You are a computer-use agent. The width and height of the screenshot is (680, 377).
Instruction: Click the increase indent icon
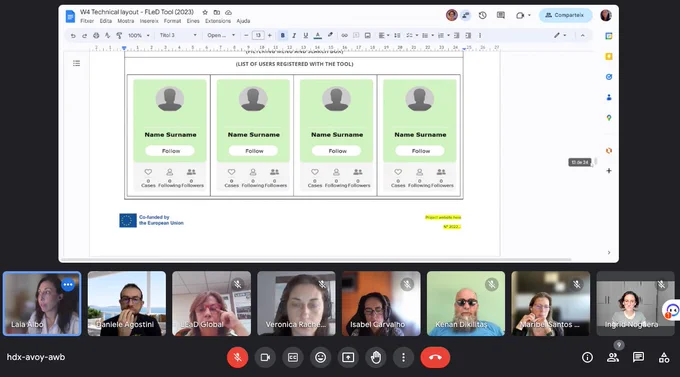[468, 36]
